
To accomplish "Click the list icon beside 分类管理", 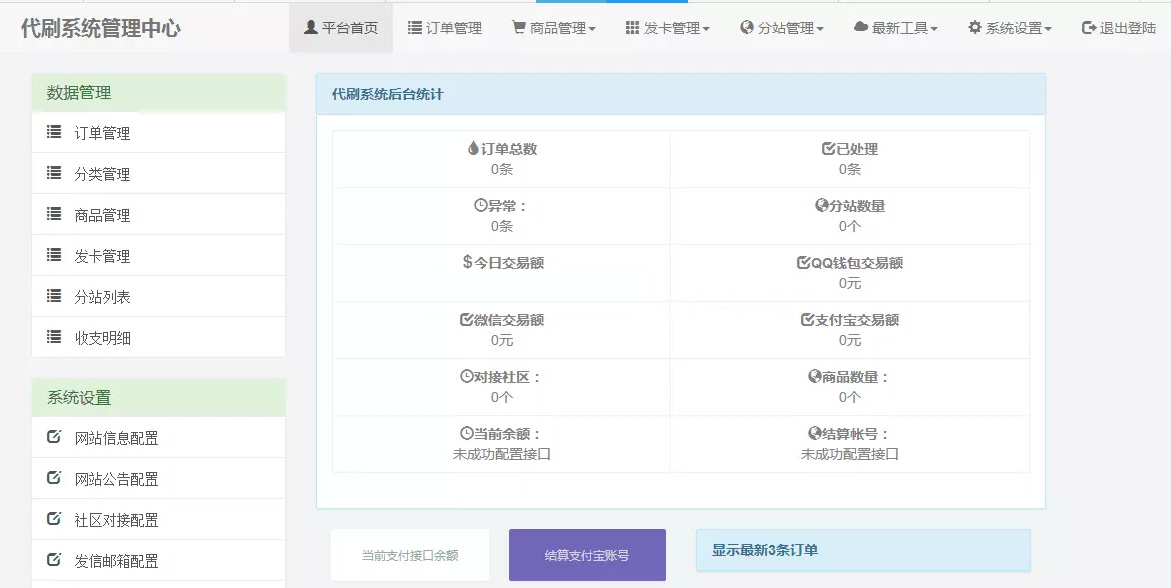I will coord(54,173).
